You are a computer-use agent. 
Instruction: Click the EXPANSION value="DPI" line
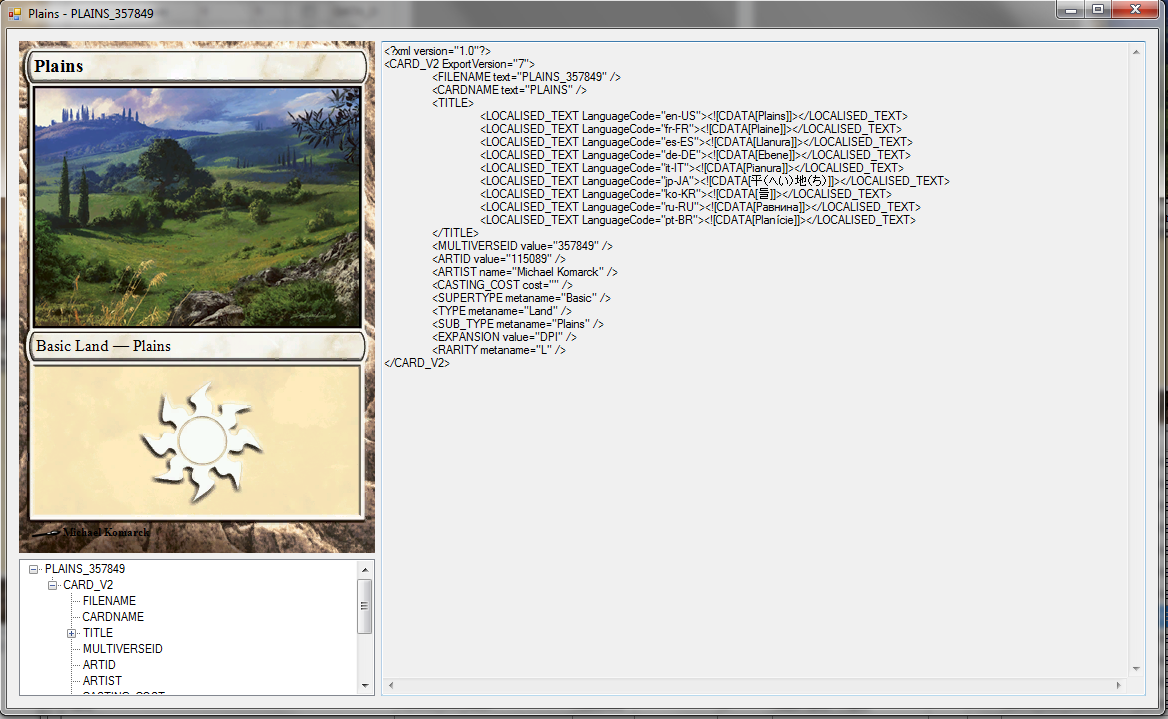click(x=504, y=338)
